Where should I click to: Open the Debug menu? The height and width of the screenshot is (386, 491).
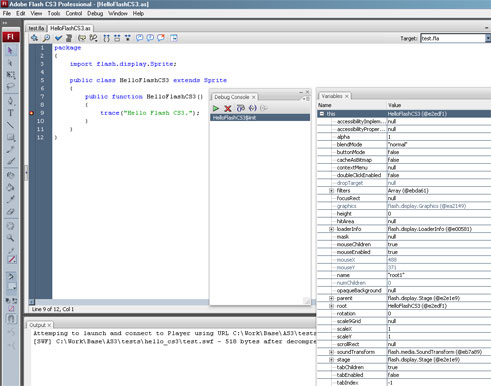coord(95,14)
